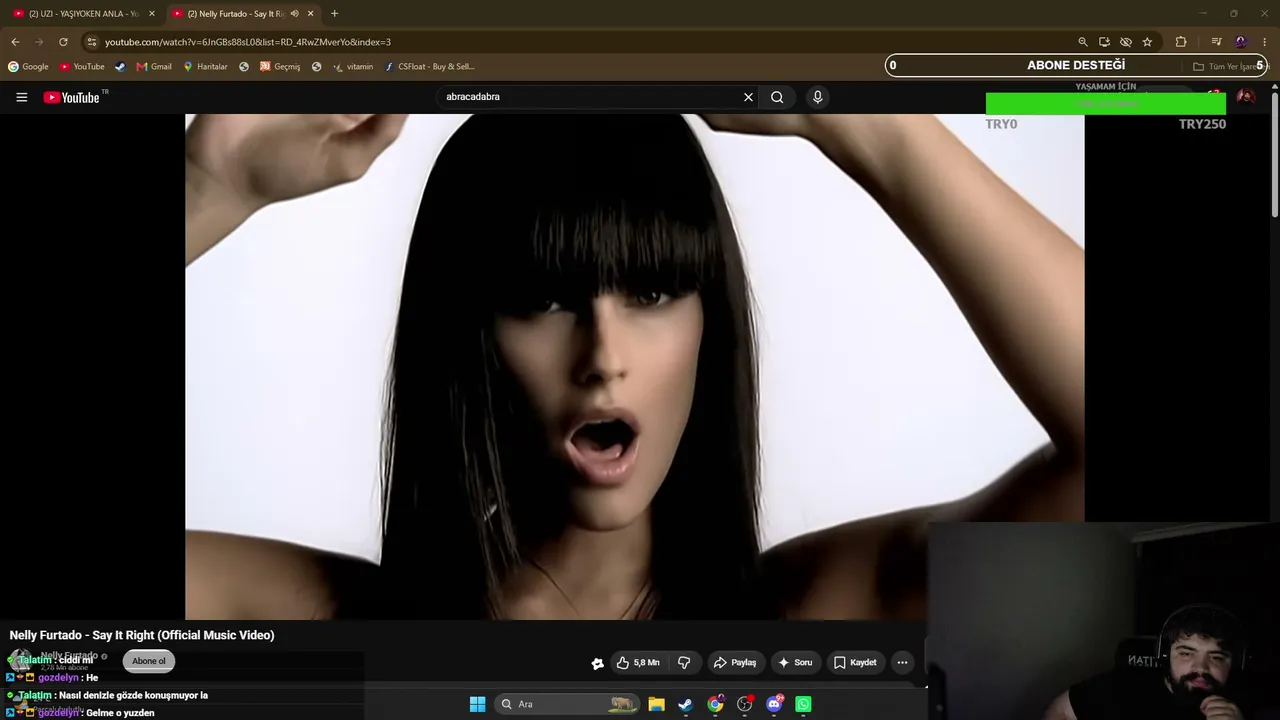Viewport: 1280px width, 720px height.
Task: Dislike the Nelly Furtado video
Action: click(x=684, y=662)
